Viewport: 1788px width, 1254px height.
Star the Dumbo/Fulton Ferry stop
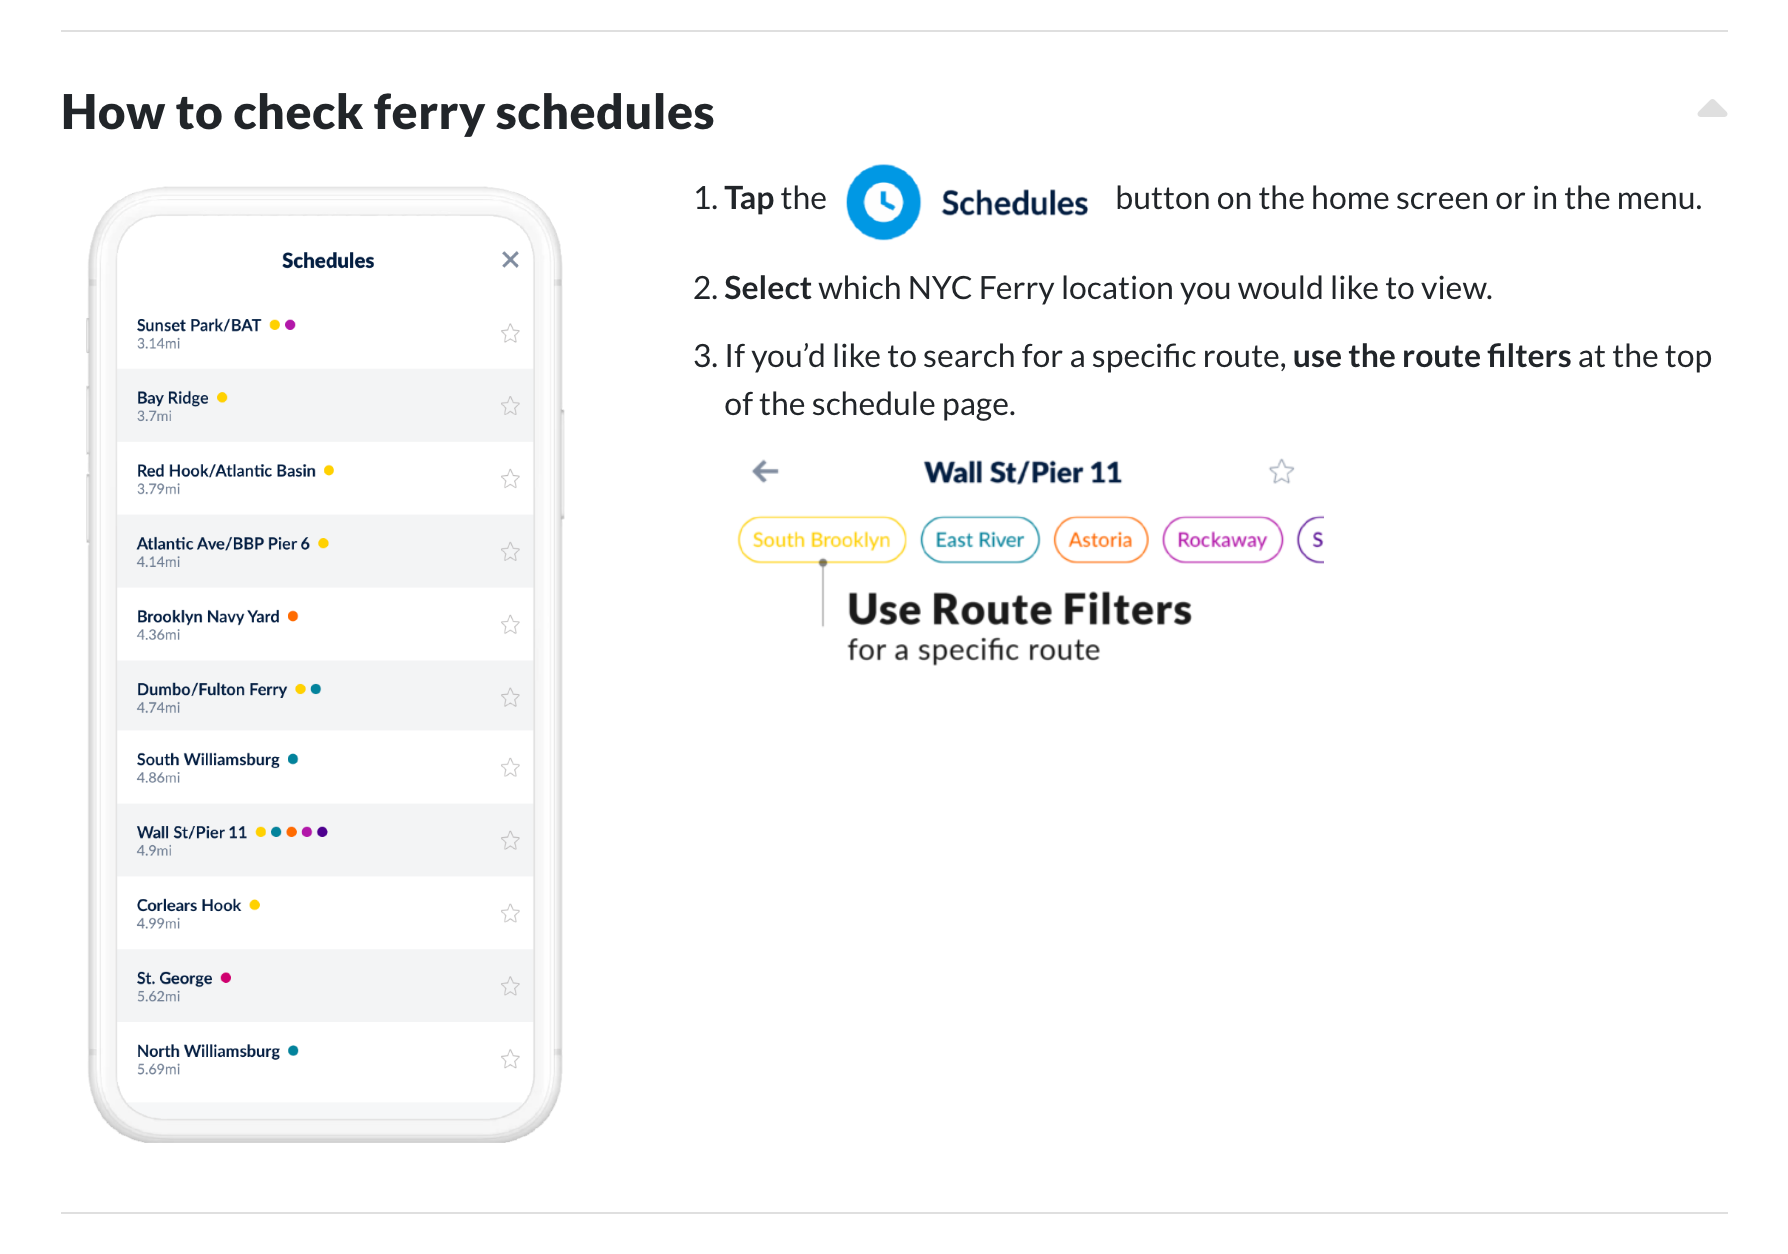point(510,697)
